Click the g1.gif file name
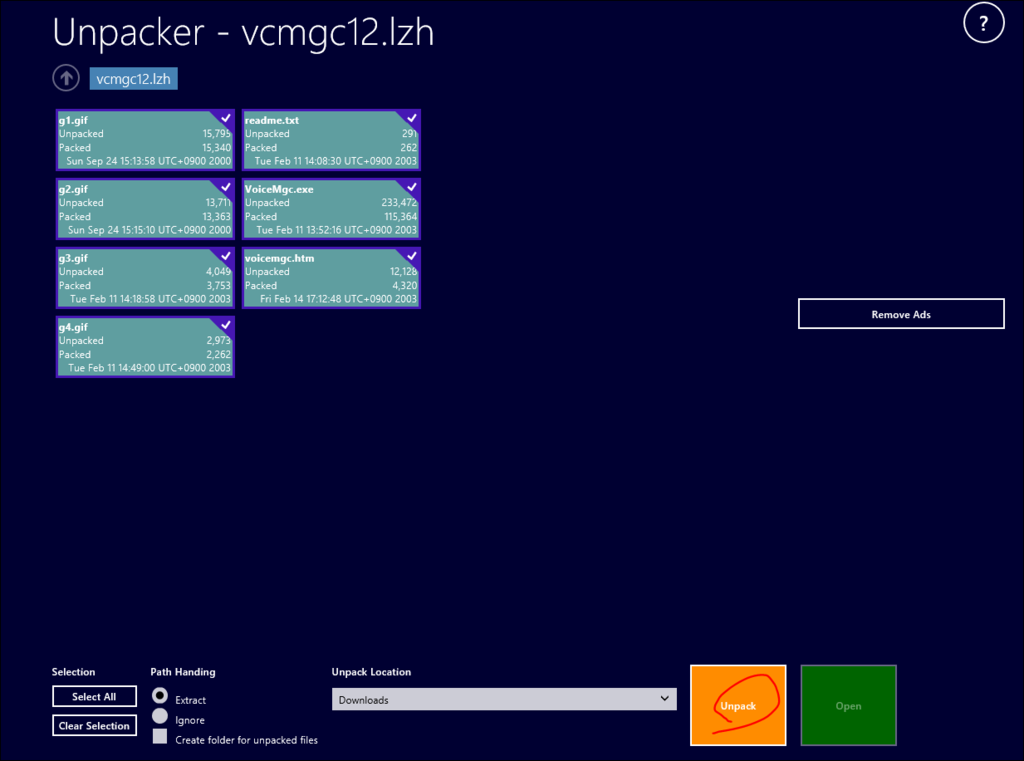 click(x=73, y=120)
